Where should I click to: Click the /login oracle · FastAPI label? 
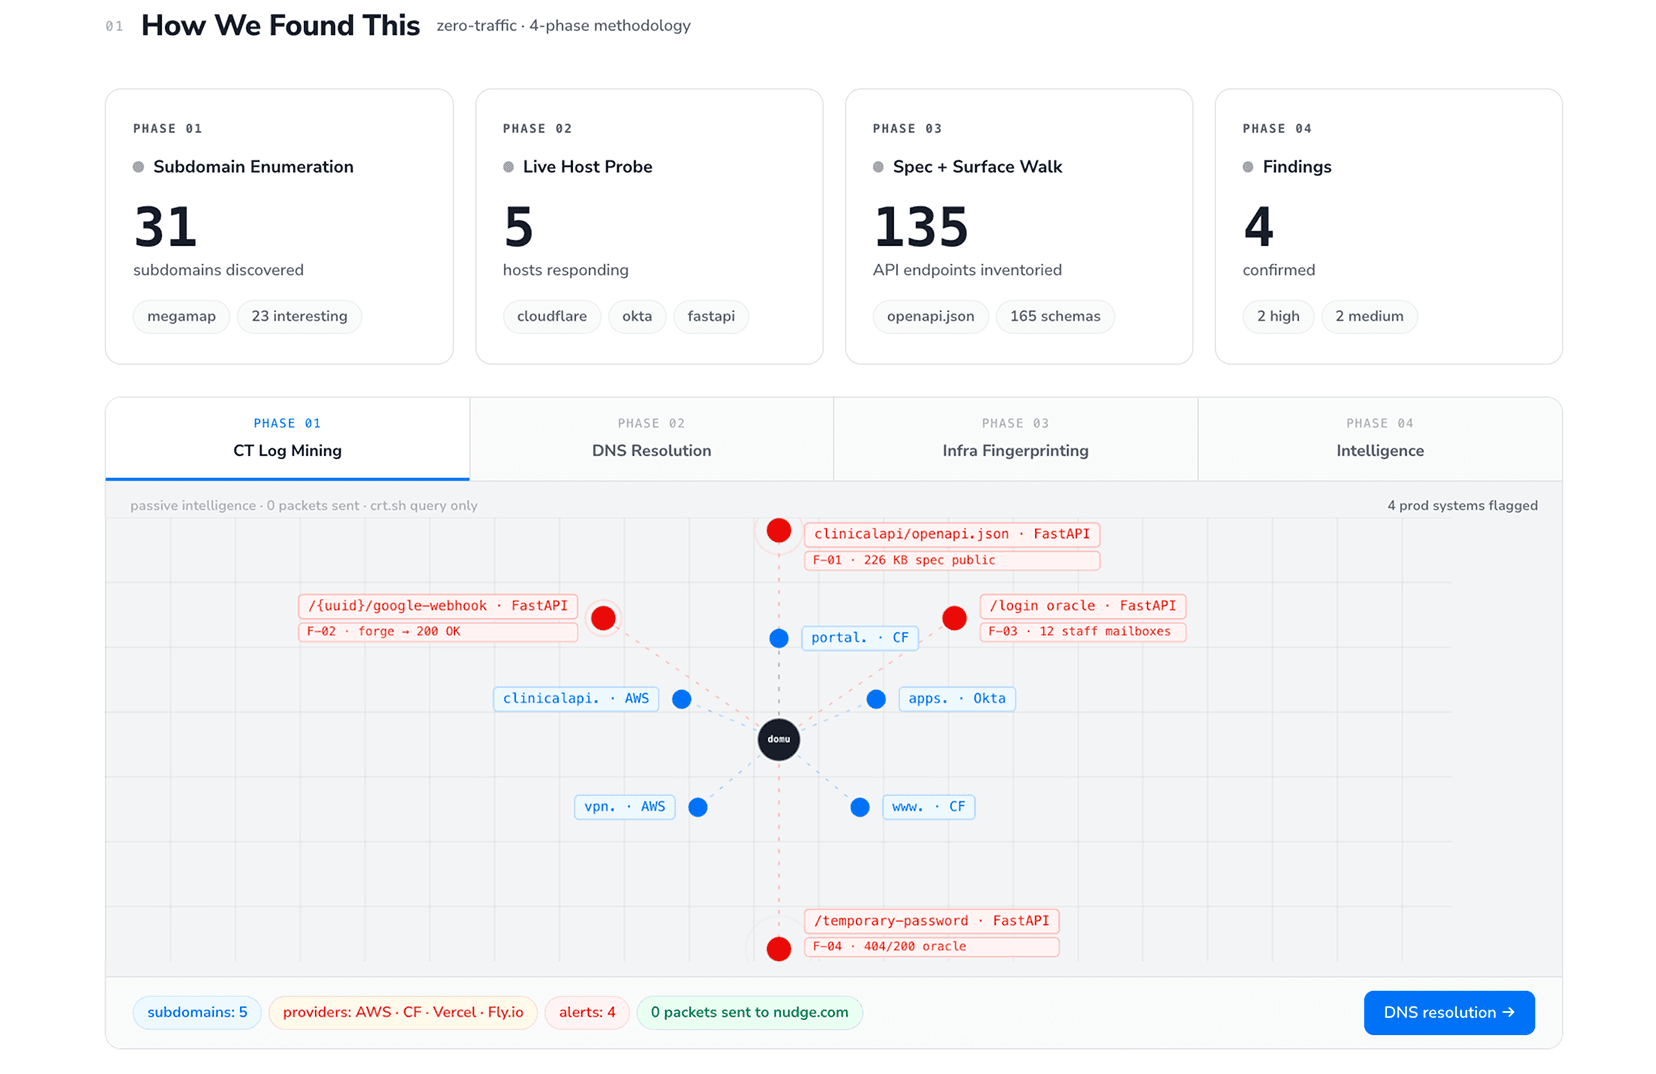pos(1083,606)
